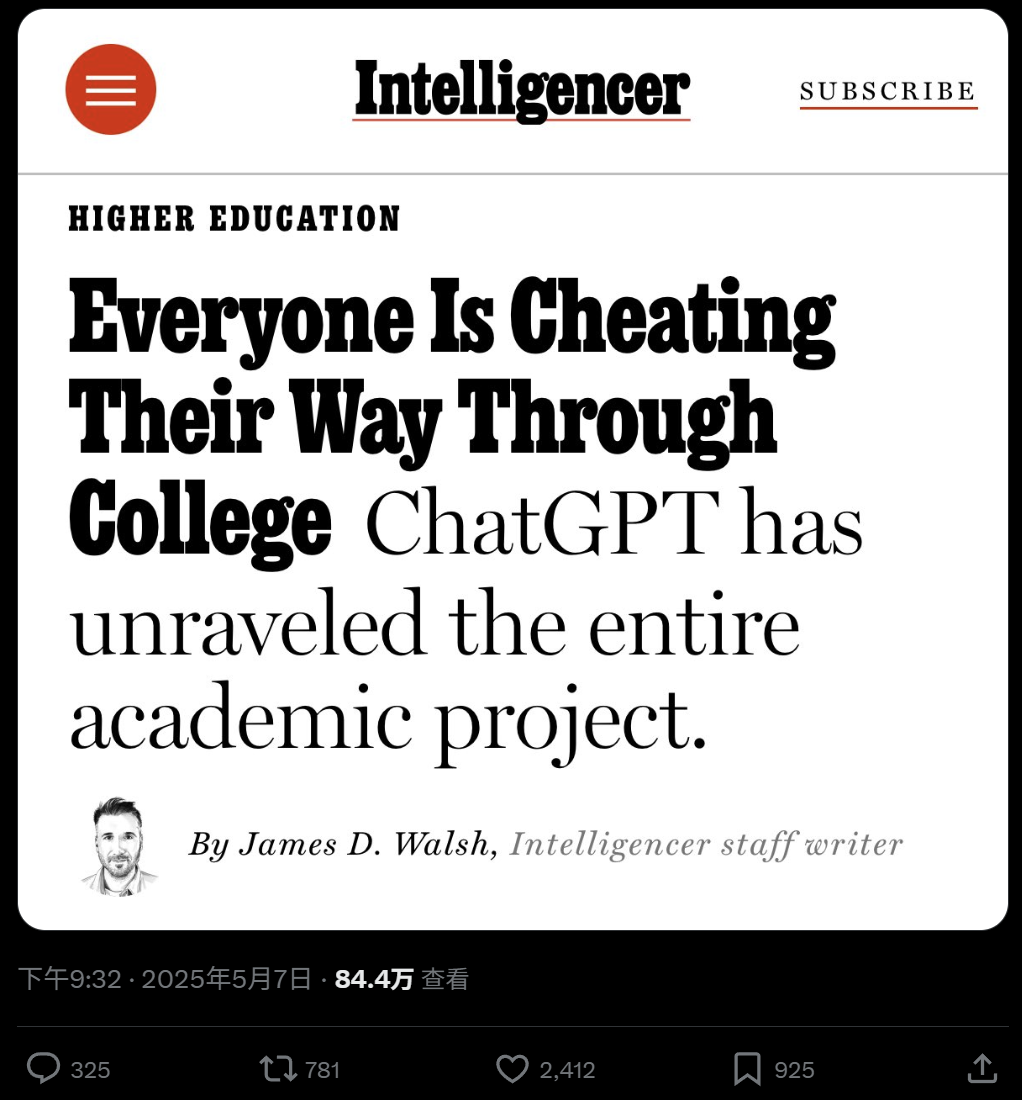The width and height of the screenshot is (1022, 1100).
Task: Click the Intelligencer logo
Action: coord(521,90)
